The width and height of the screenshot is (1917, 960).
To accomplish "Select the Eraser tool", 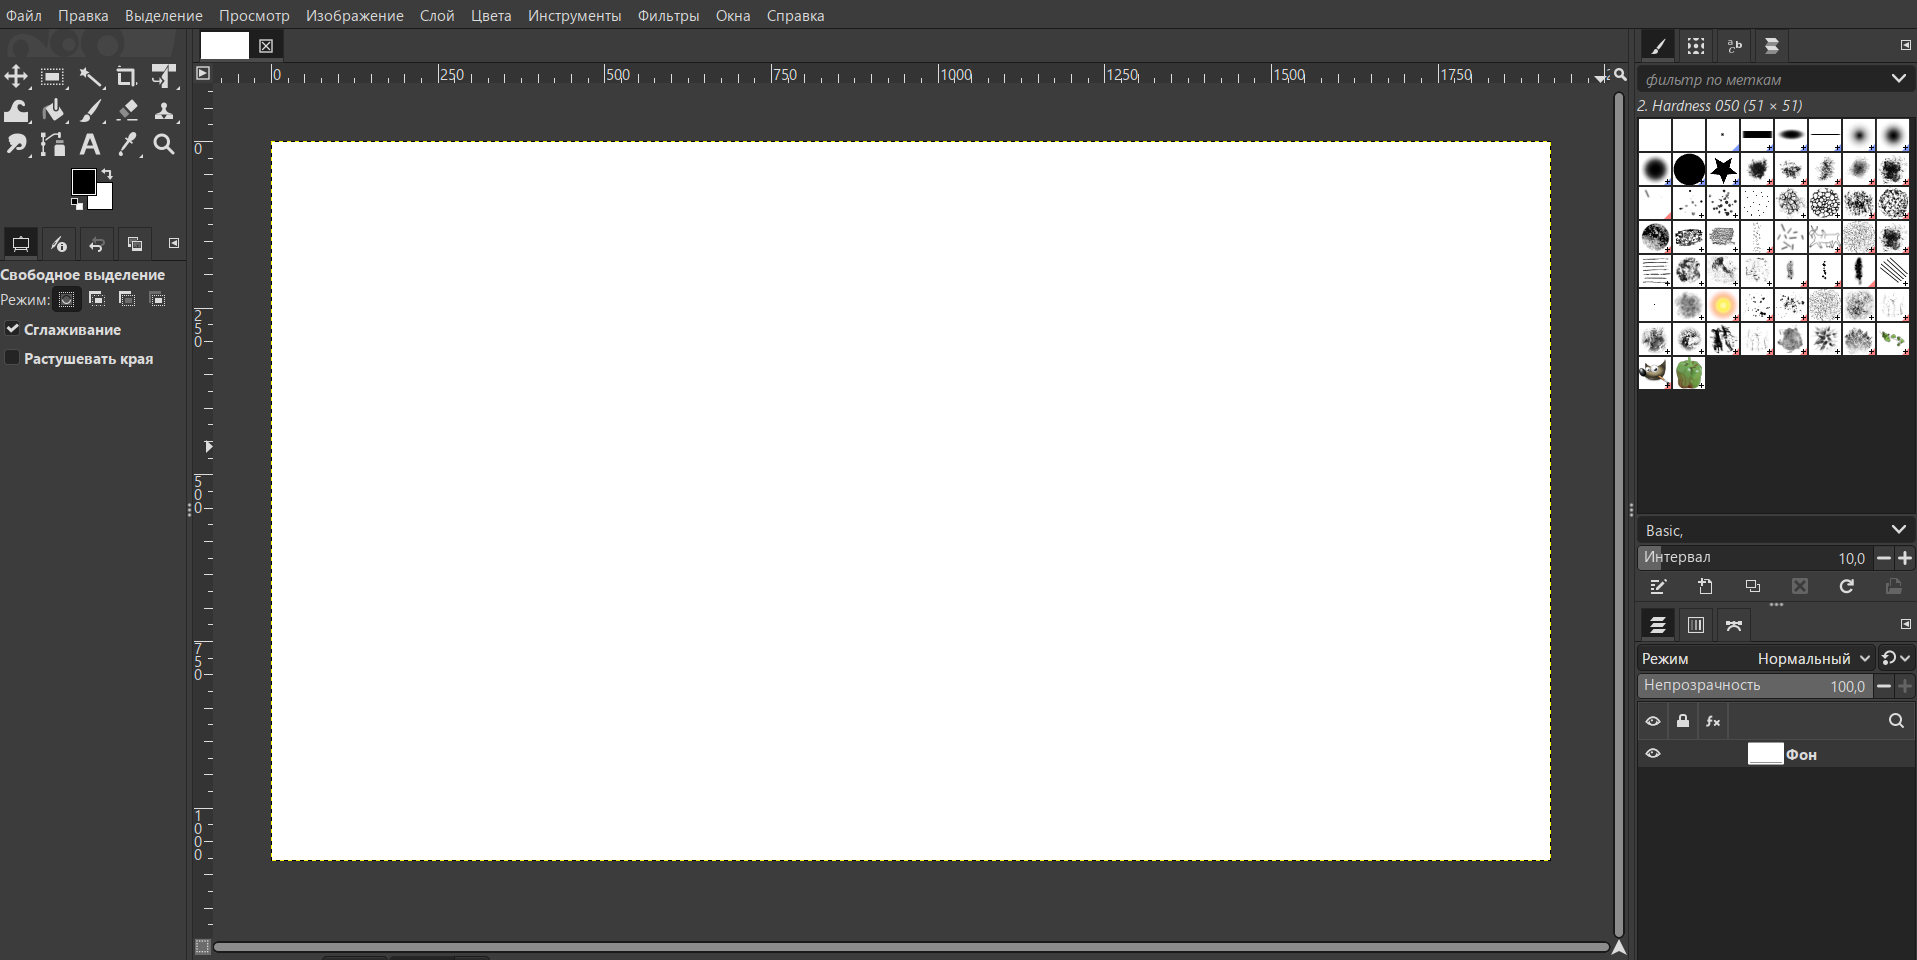I will click(x=127, y=111).
